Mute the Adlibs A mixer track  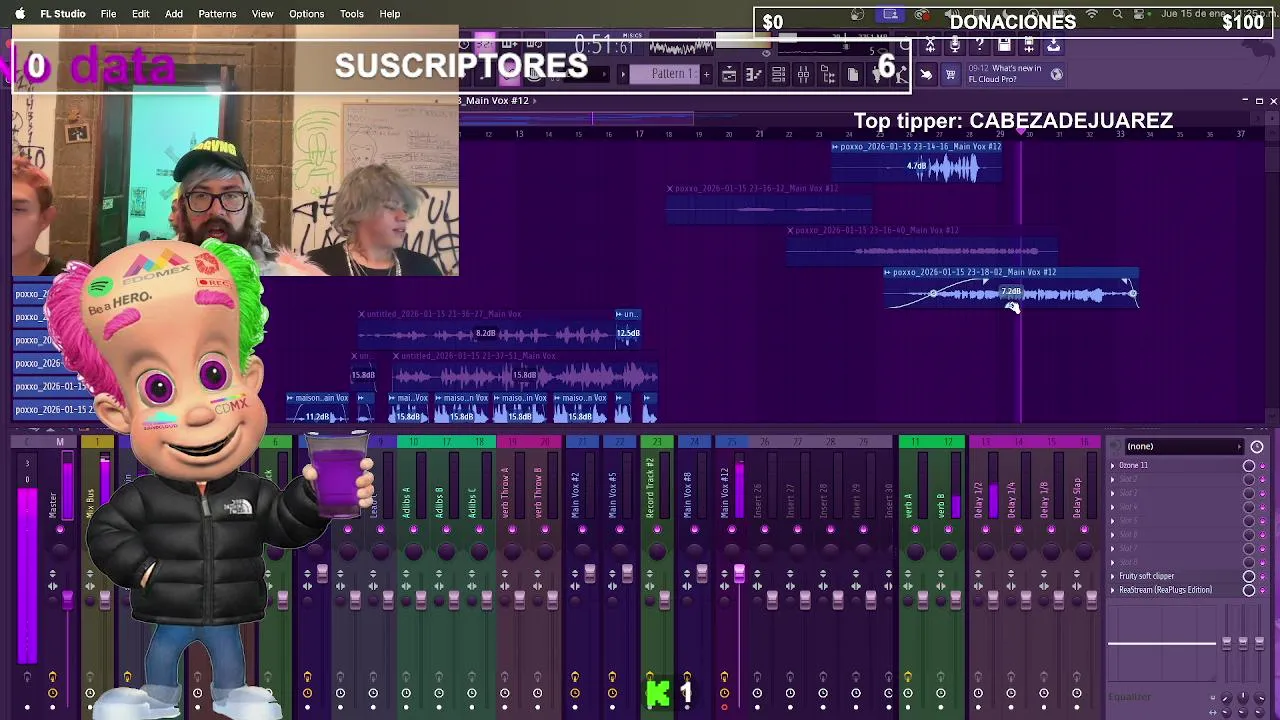click(413, 530)
